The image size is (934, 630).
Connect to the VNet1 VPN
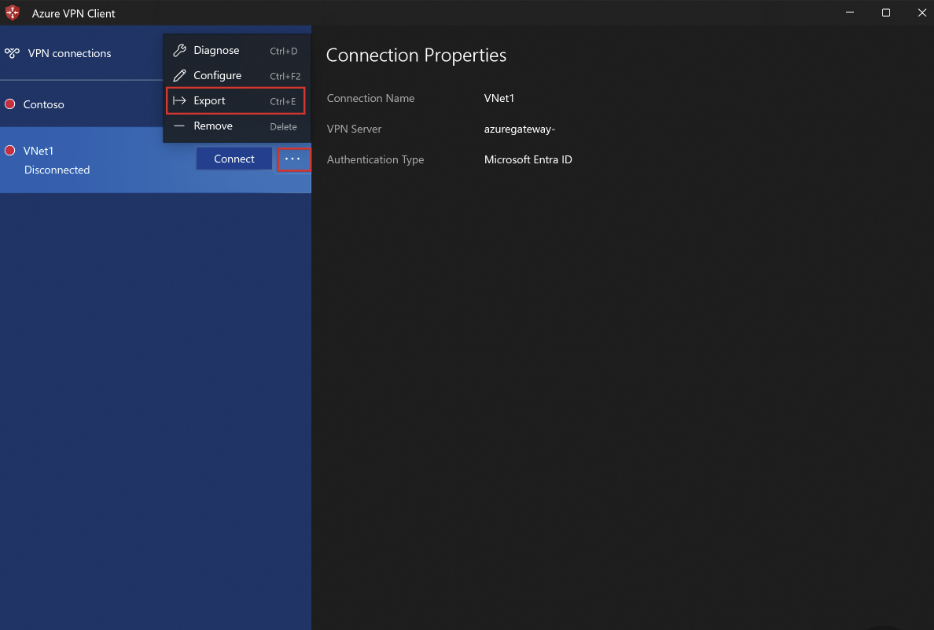tap(234, 159)
